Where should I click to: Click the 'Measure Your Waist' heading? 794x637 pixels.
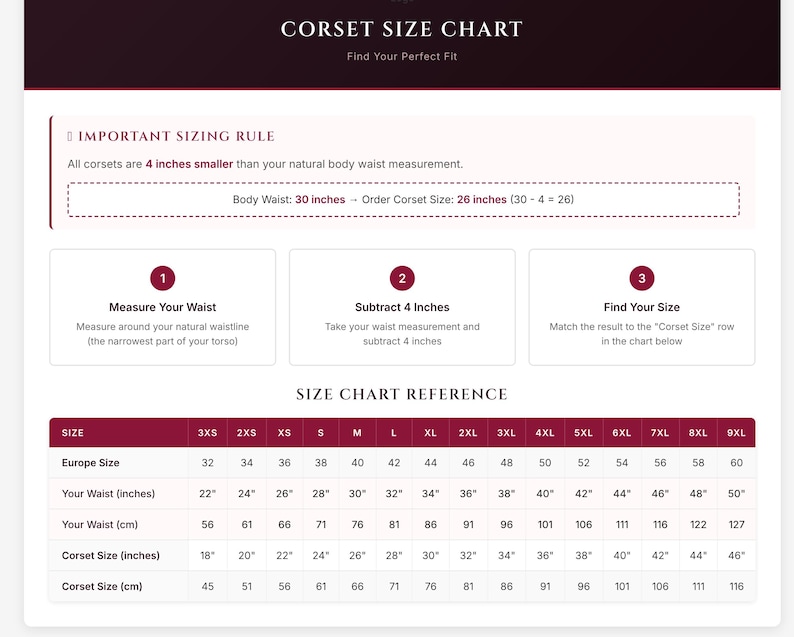[x=163, y=307]
